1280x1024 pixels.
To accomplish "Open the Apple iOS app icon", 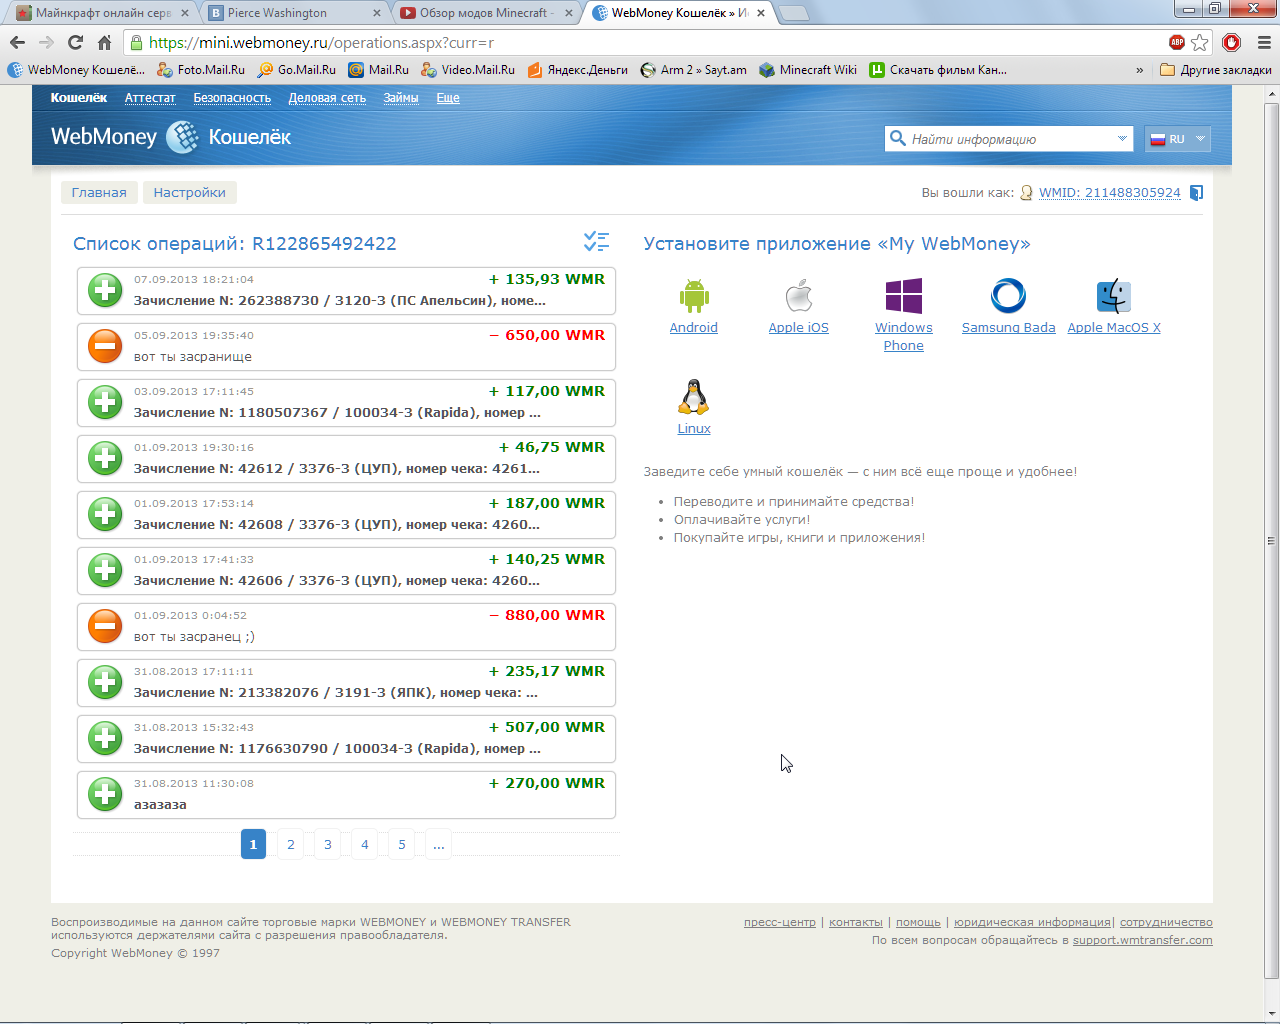I will click(x=799, y=296).
